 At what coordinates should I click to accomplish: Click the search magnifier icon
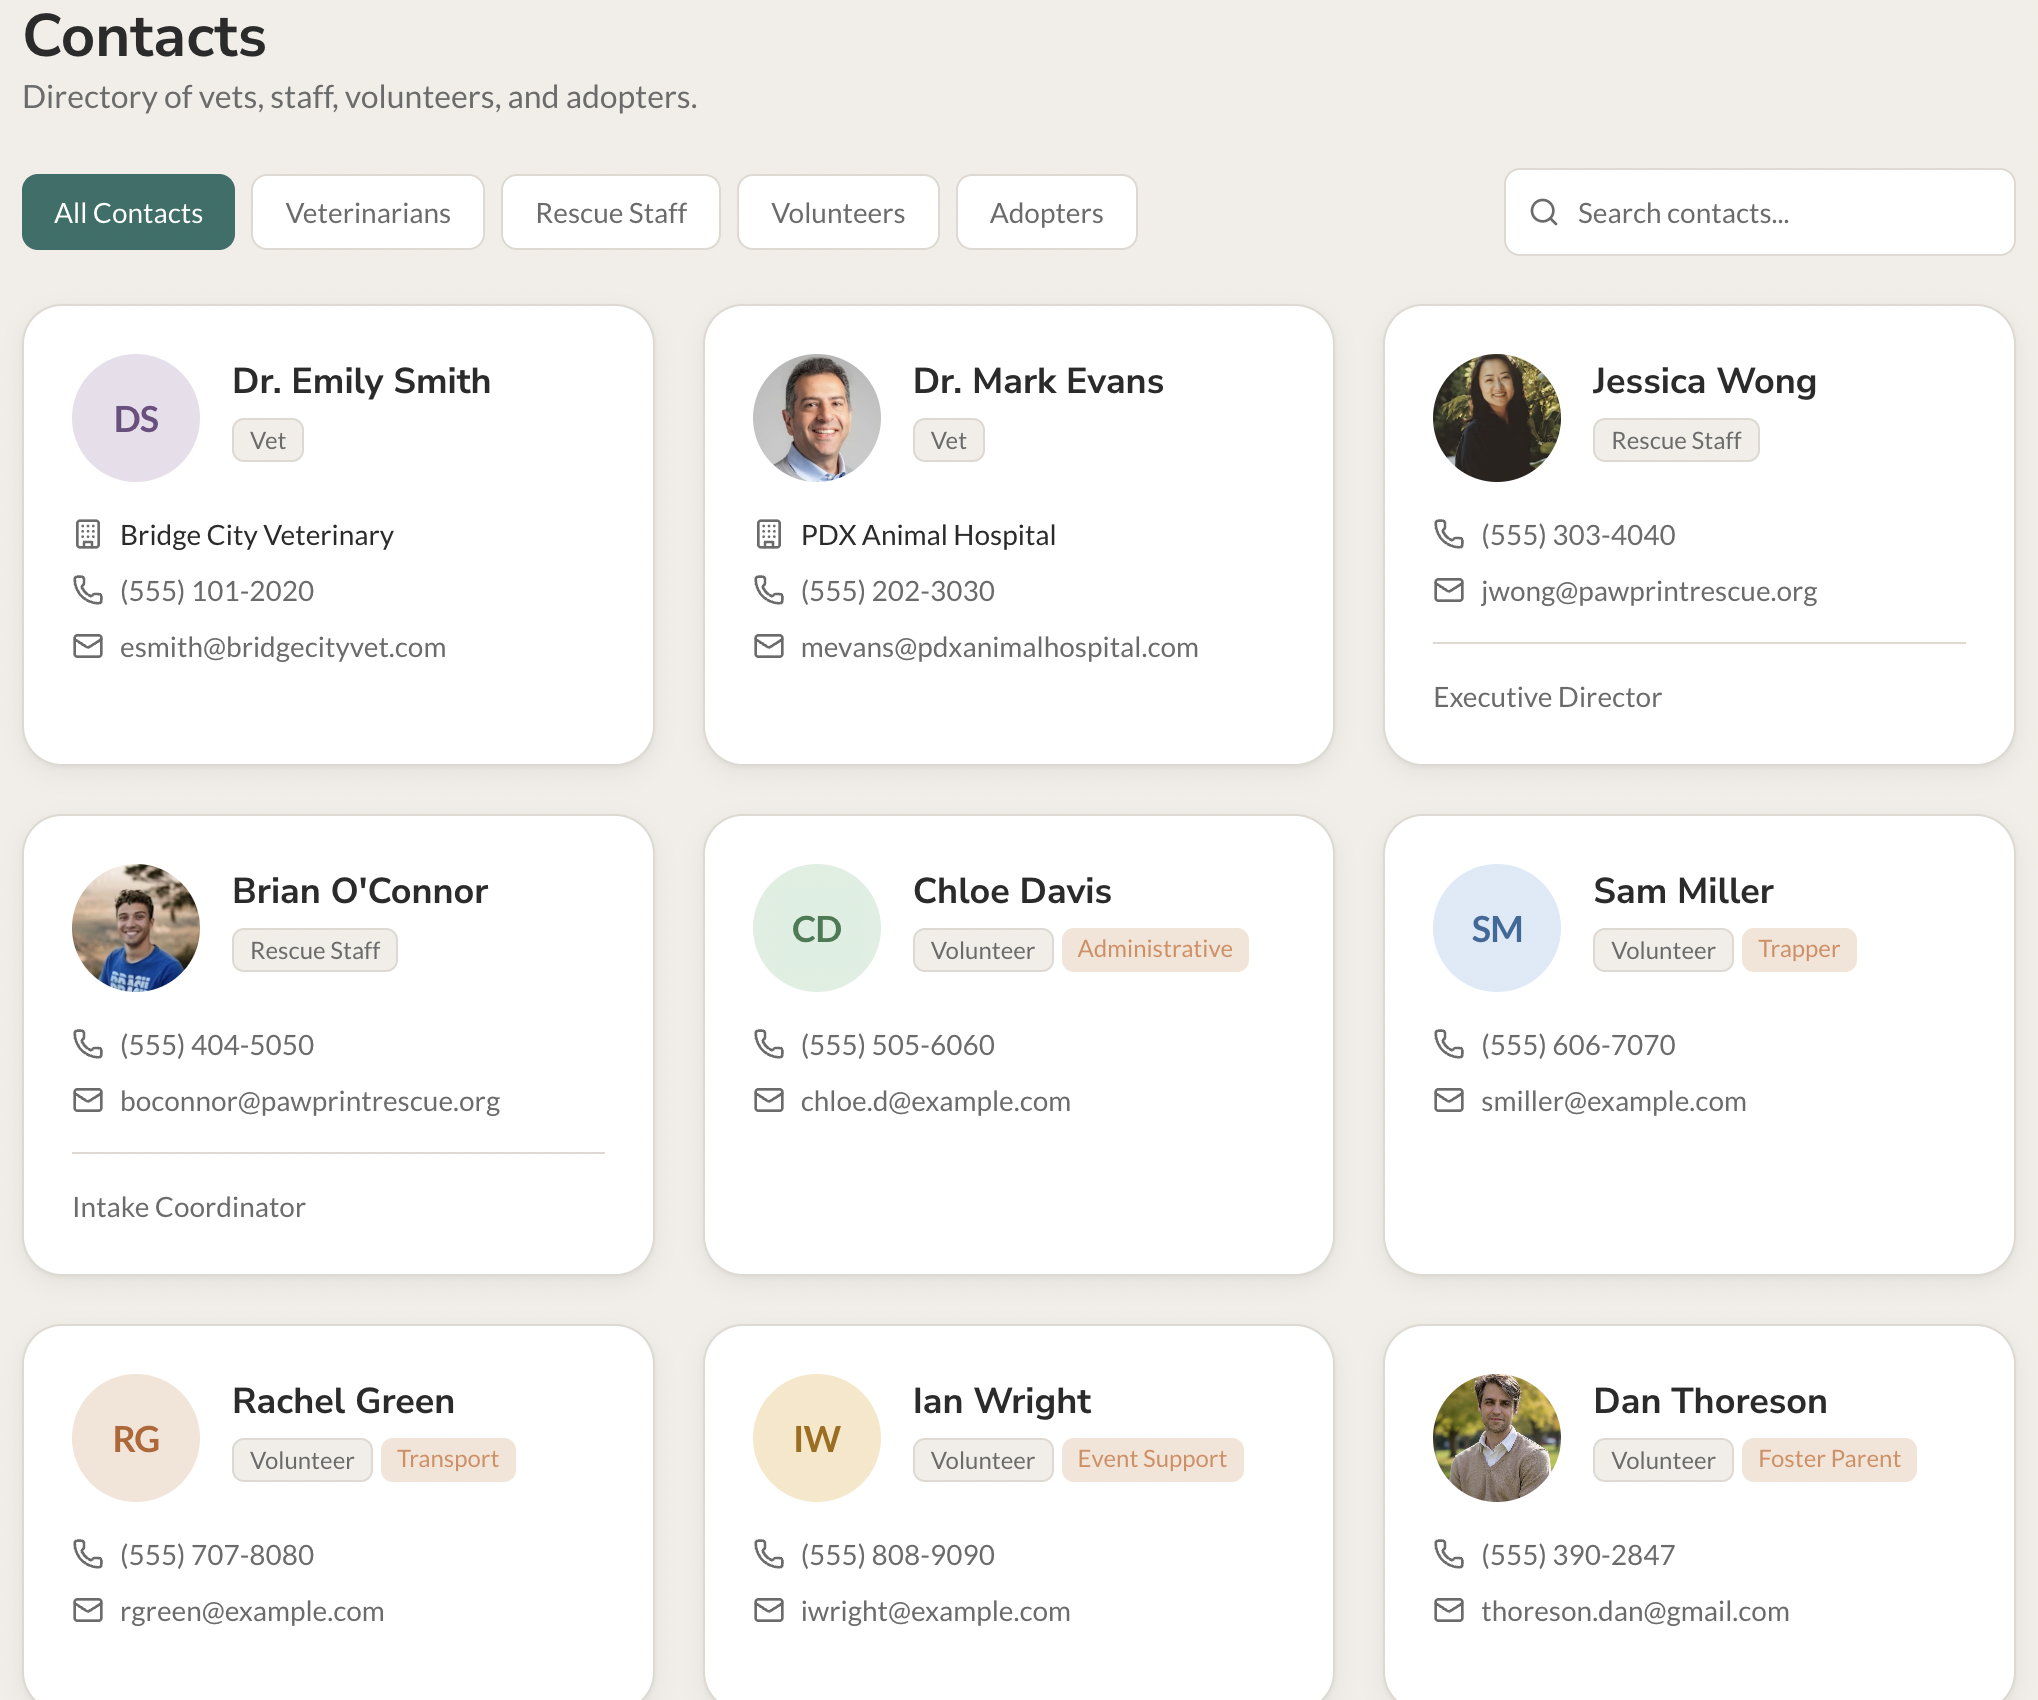pos(1544,213)
